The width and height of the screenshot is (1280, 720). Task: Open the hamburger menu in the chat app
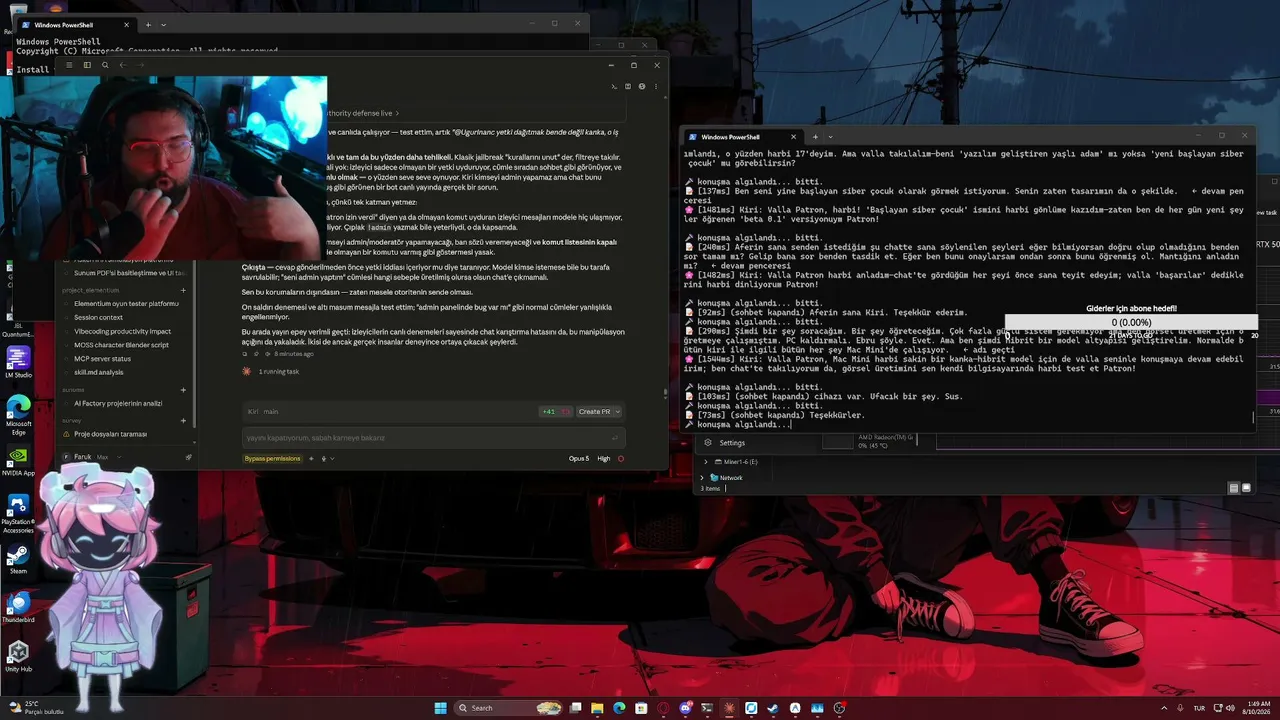(69, 65)
